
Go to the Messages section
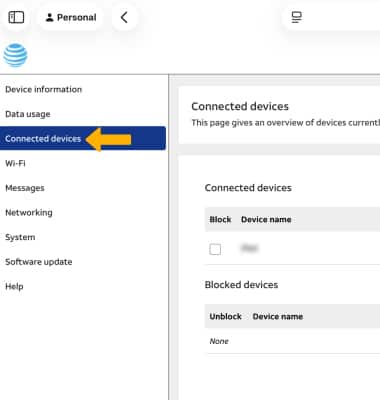pos(25,188)
